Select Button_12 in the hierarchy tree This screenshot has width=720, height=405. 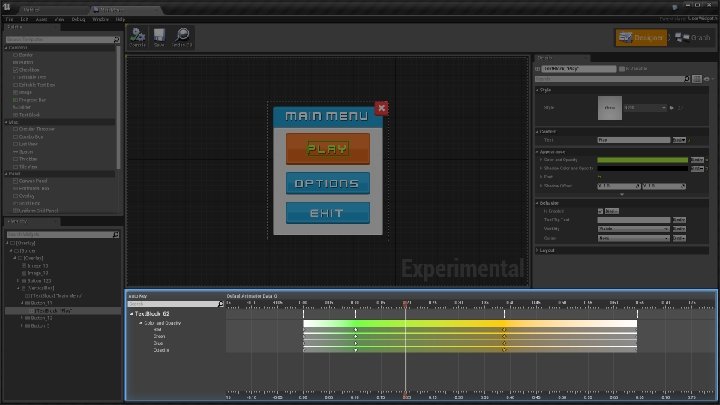click(41, 318)
